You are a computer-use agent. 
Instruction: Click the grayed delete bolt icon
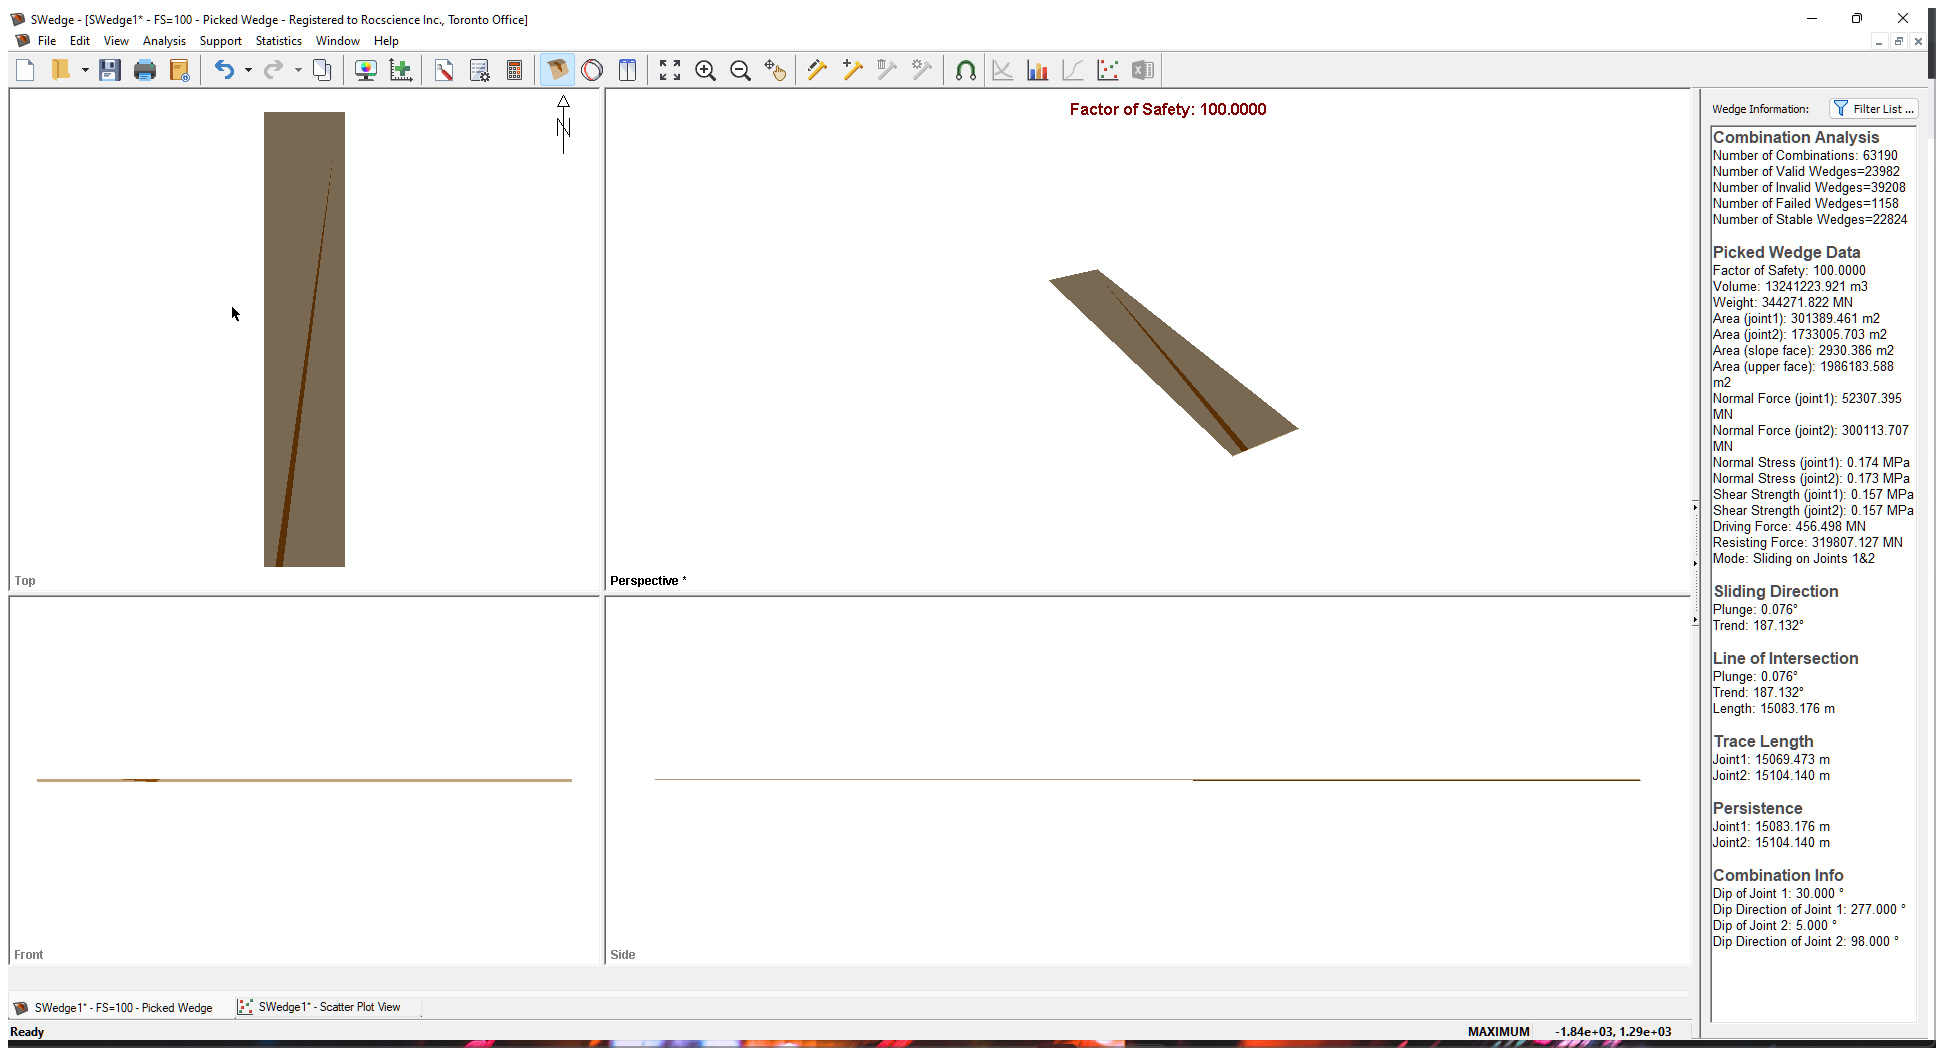pos(887,70)
